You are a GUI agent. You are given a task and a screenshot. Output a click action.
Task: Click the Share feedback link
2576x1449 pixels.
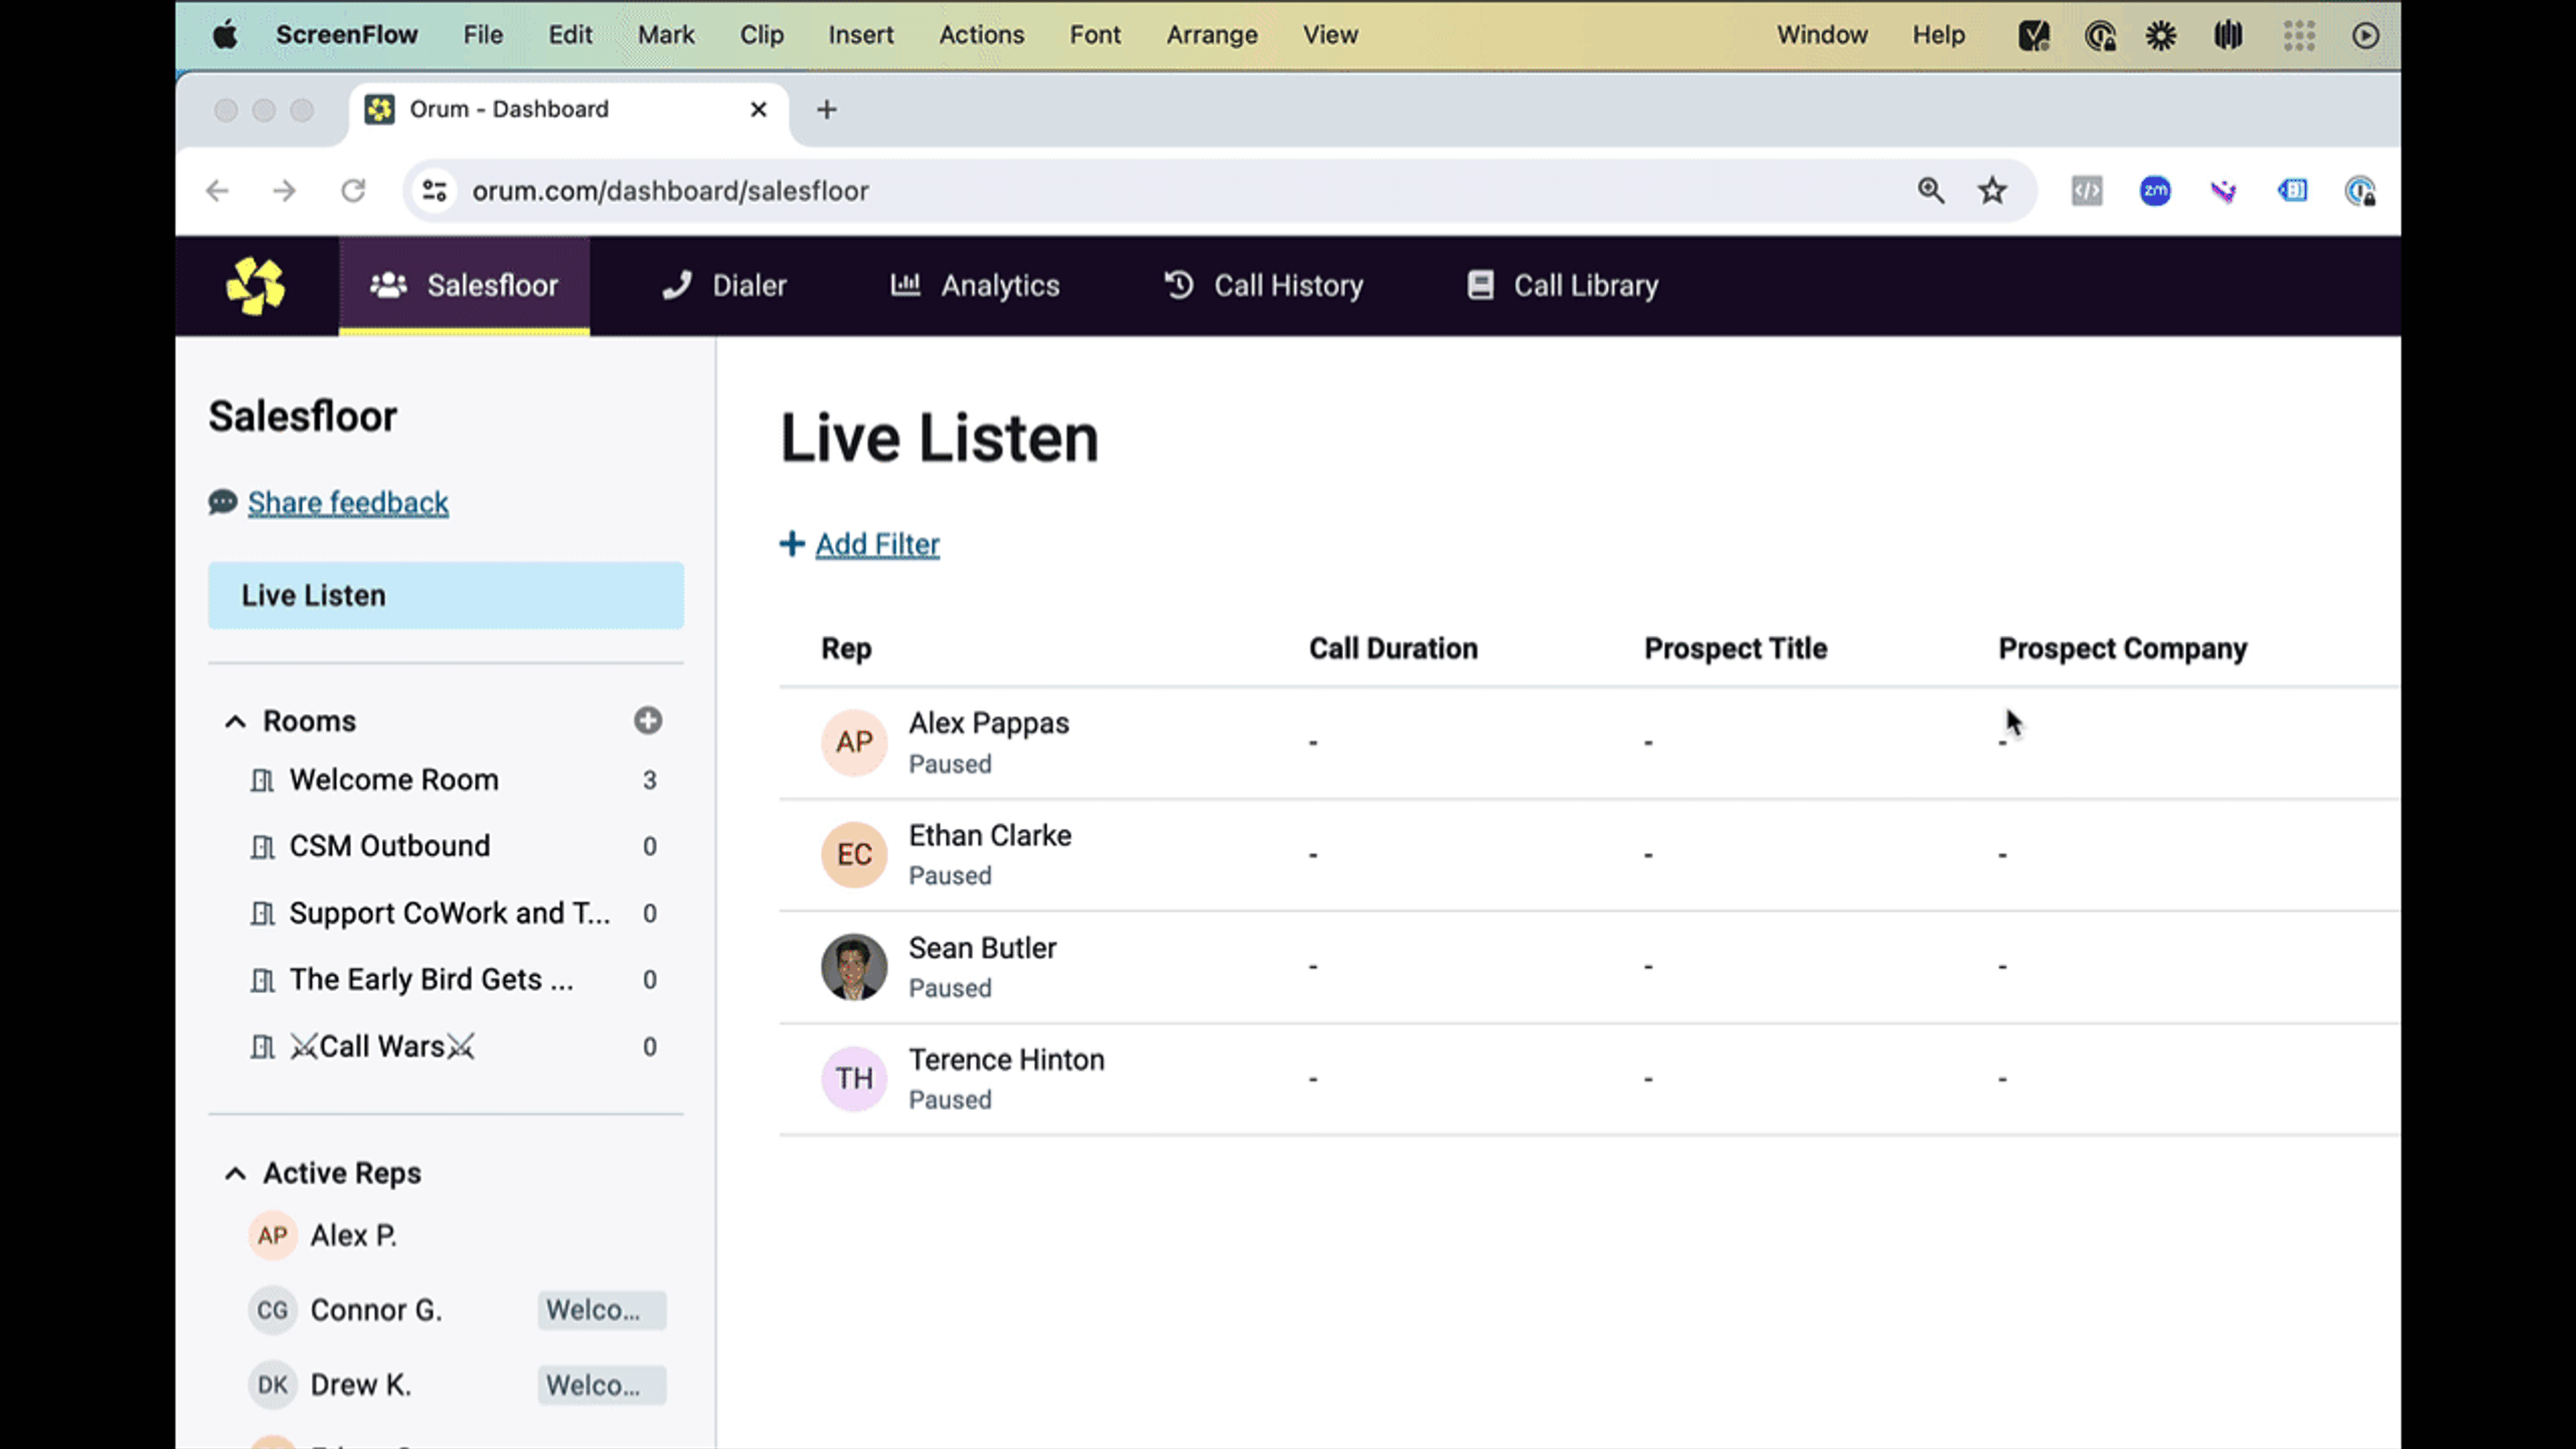tap(348, 502)
